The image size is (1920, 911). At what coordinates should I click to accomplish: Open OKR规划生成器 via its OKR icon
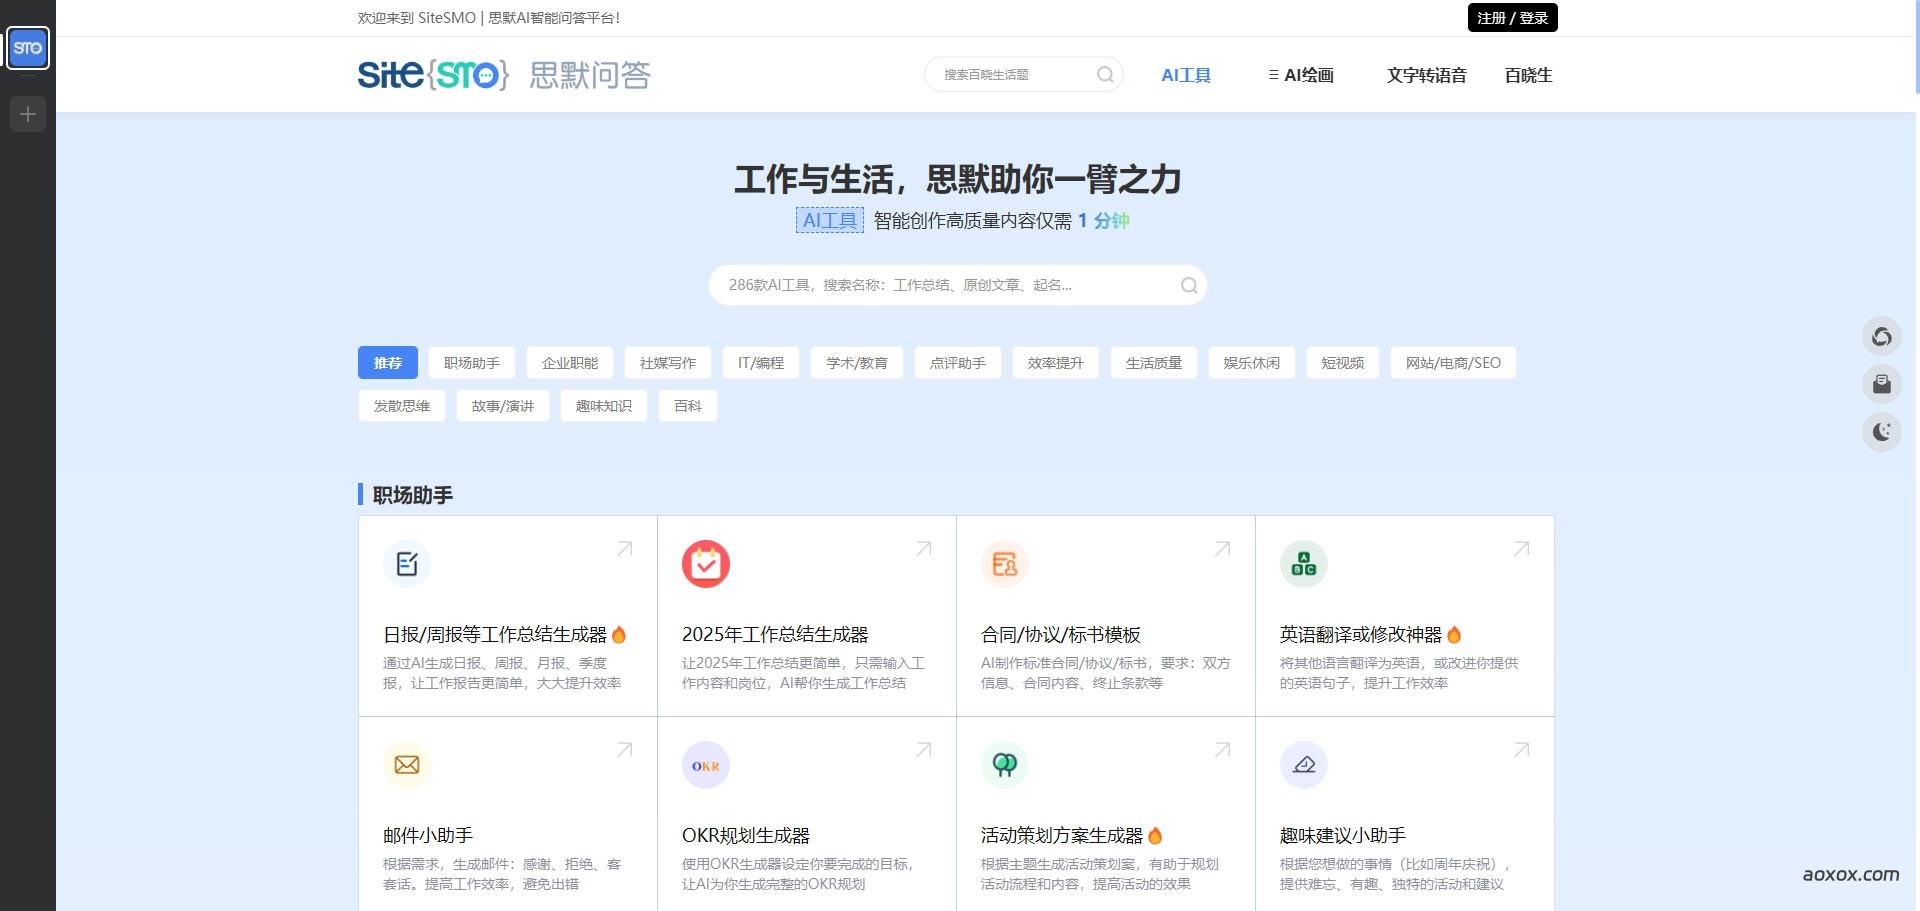(705, 765)
